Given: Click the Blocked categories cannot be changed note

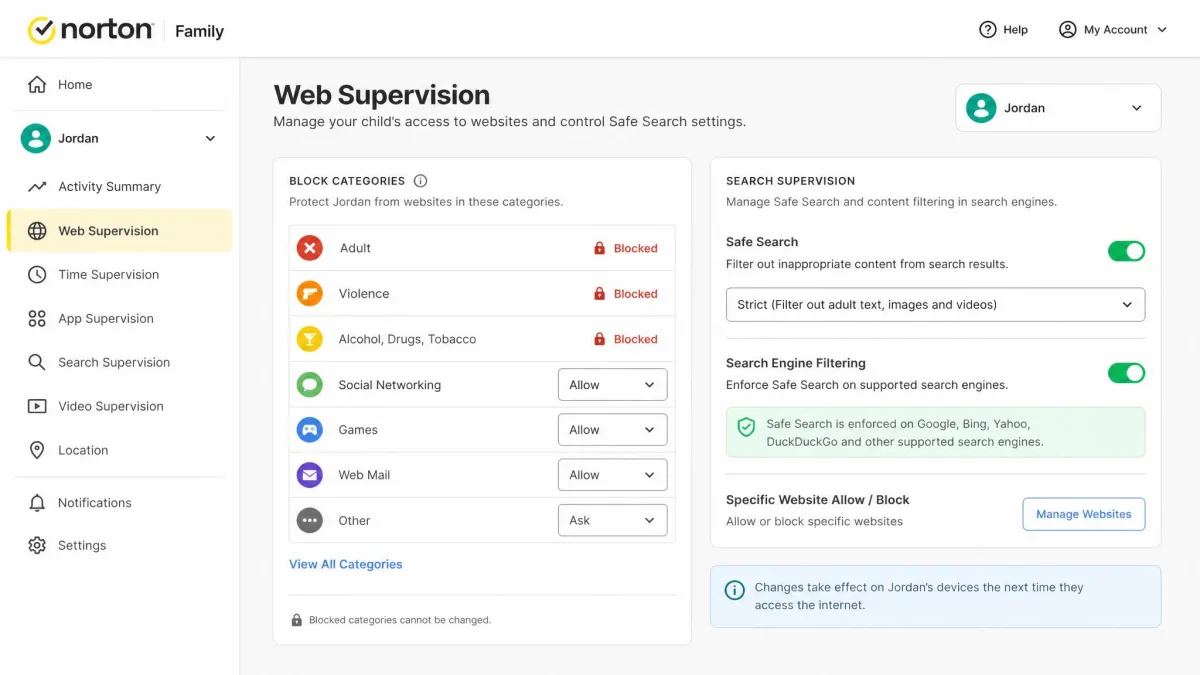Looking at the screenshot, I should [x=400, y=620].
